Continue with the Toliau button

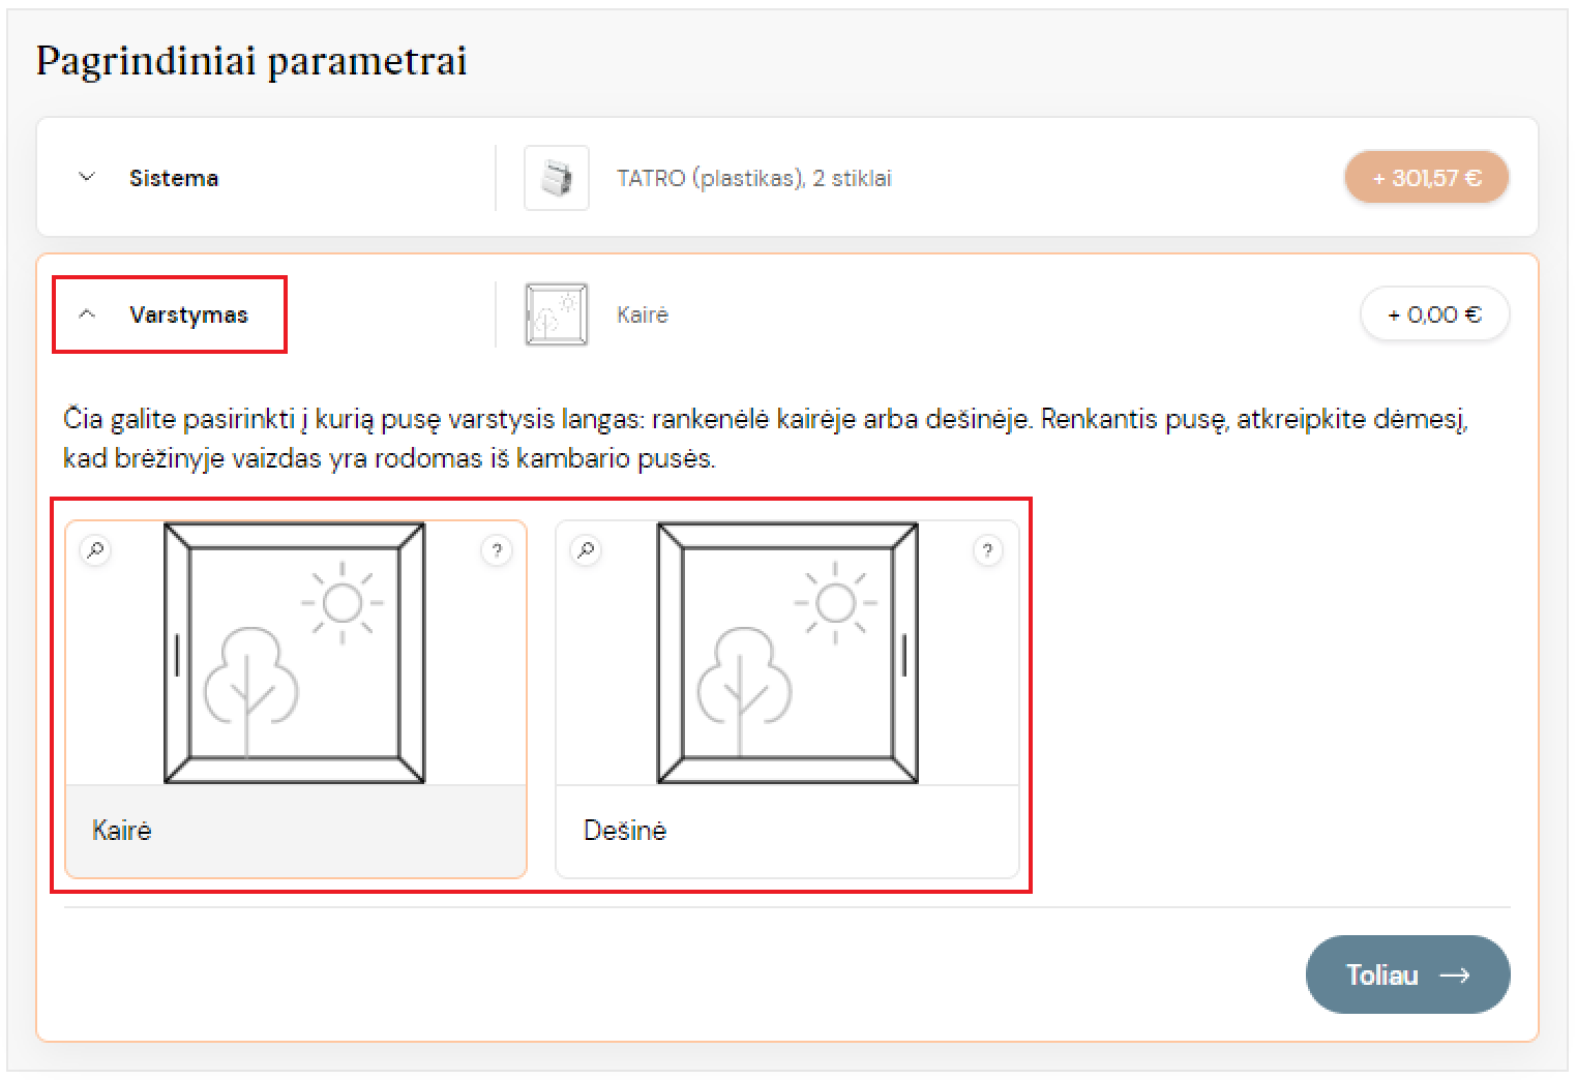[x=1407, y=975]
